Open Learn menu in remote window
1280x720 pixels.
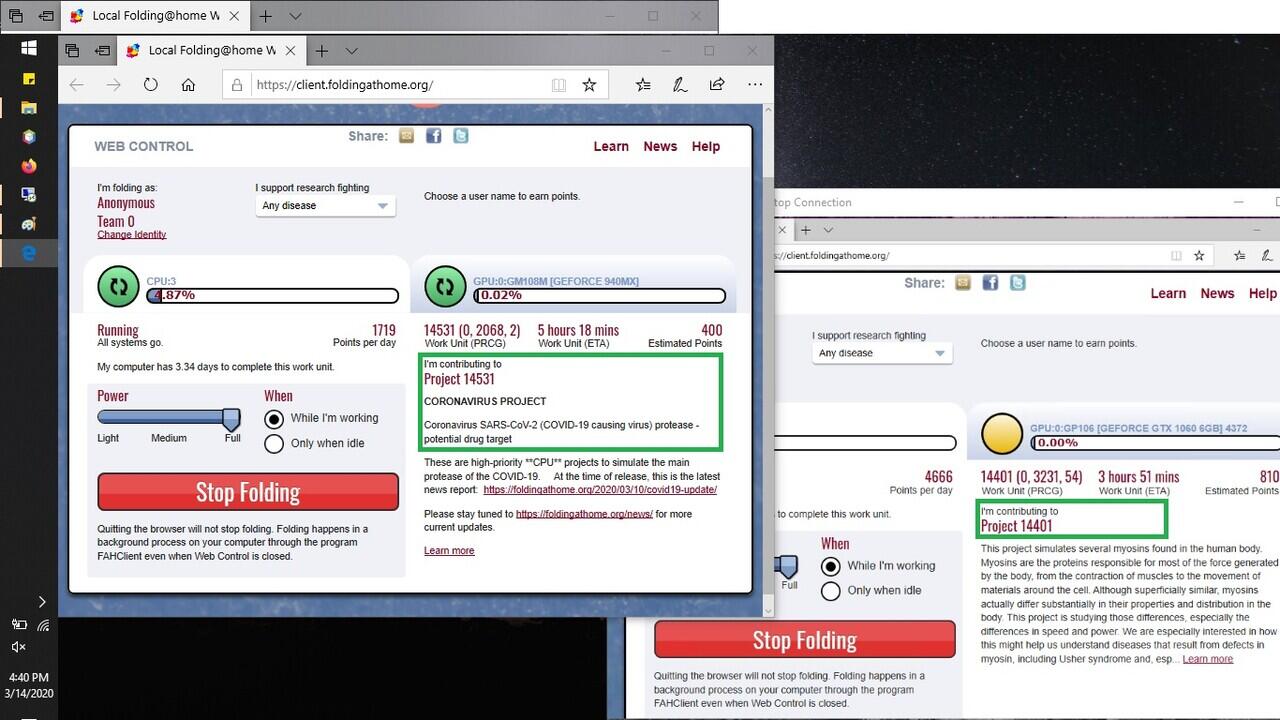tap(1168, 293)
